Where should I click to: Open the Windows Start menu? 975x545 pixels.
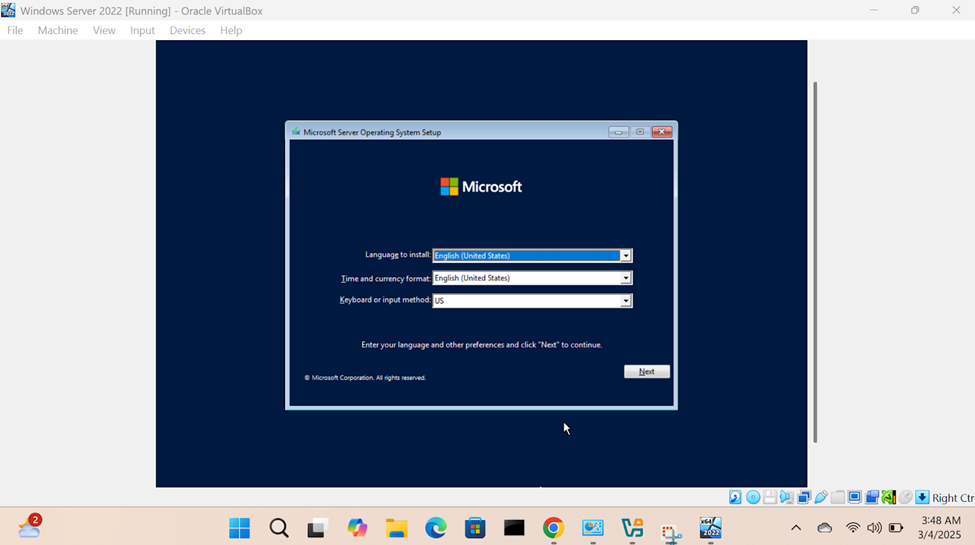pos(239,528)
